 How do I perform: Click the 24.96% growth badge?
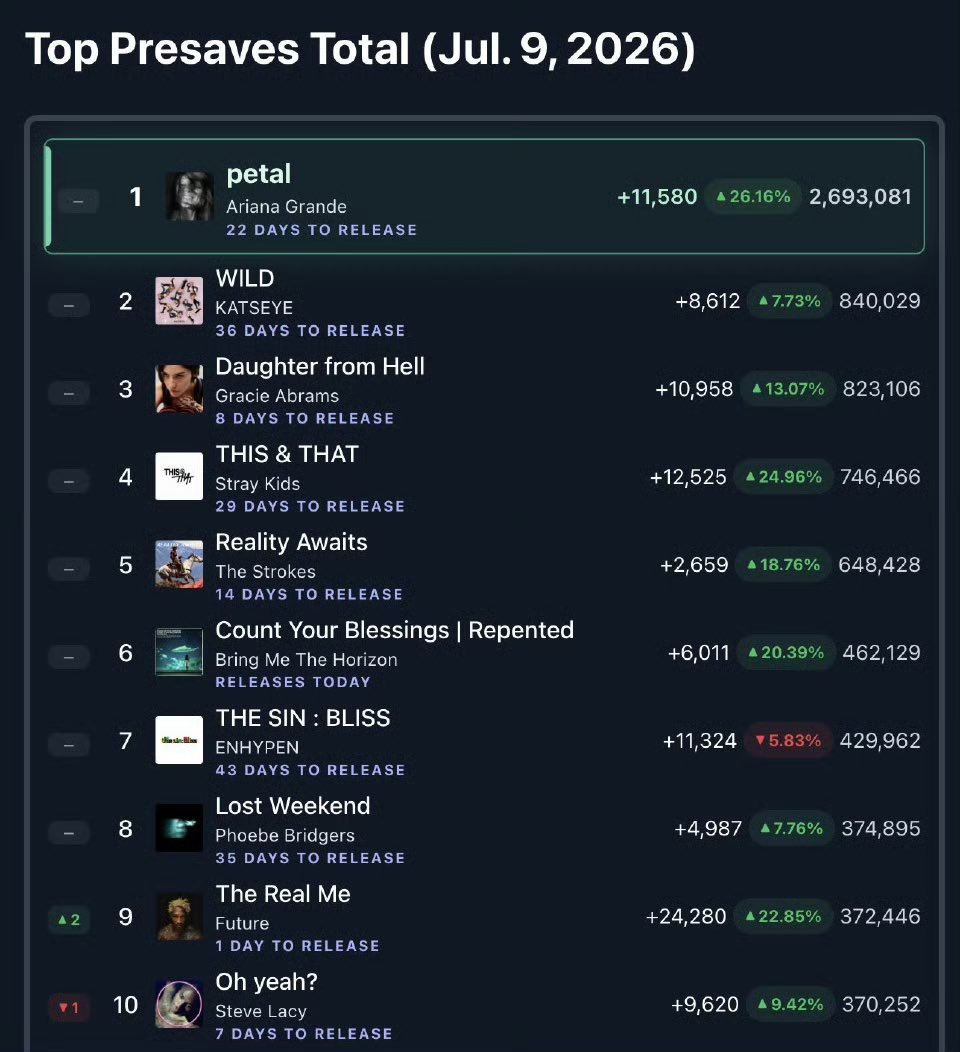tap(784, 476)
